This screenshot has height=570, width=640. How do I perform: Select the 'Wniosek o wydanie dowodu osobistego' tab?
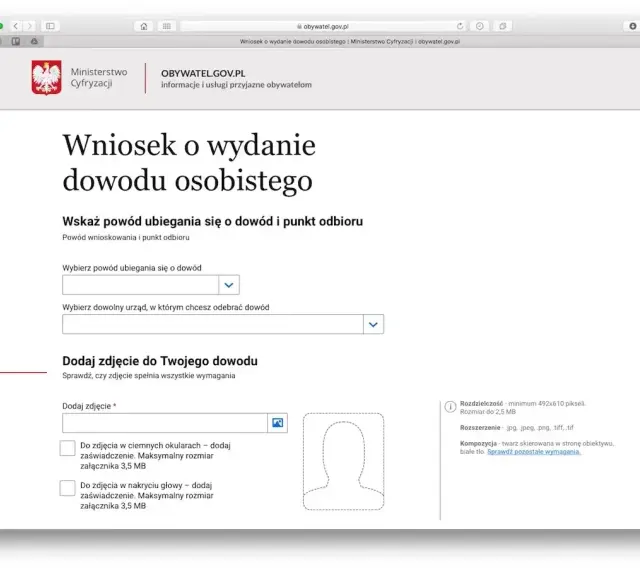(x=350, y=42)
